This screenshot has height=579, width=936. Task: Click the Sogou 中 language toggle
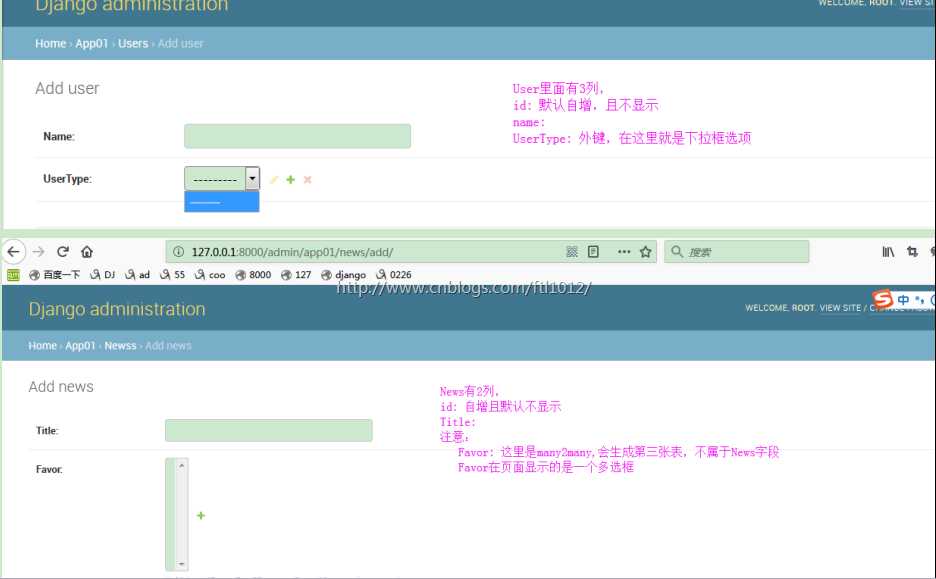pos(903,300)
